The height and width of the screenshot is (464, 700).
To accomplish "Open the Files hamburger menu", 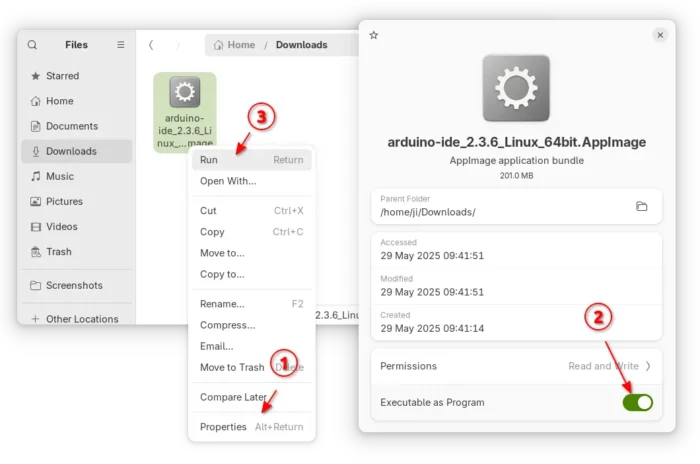I will coord(121,45).
